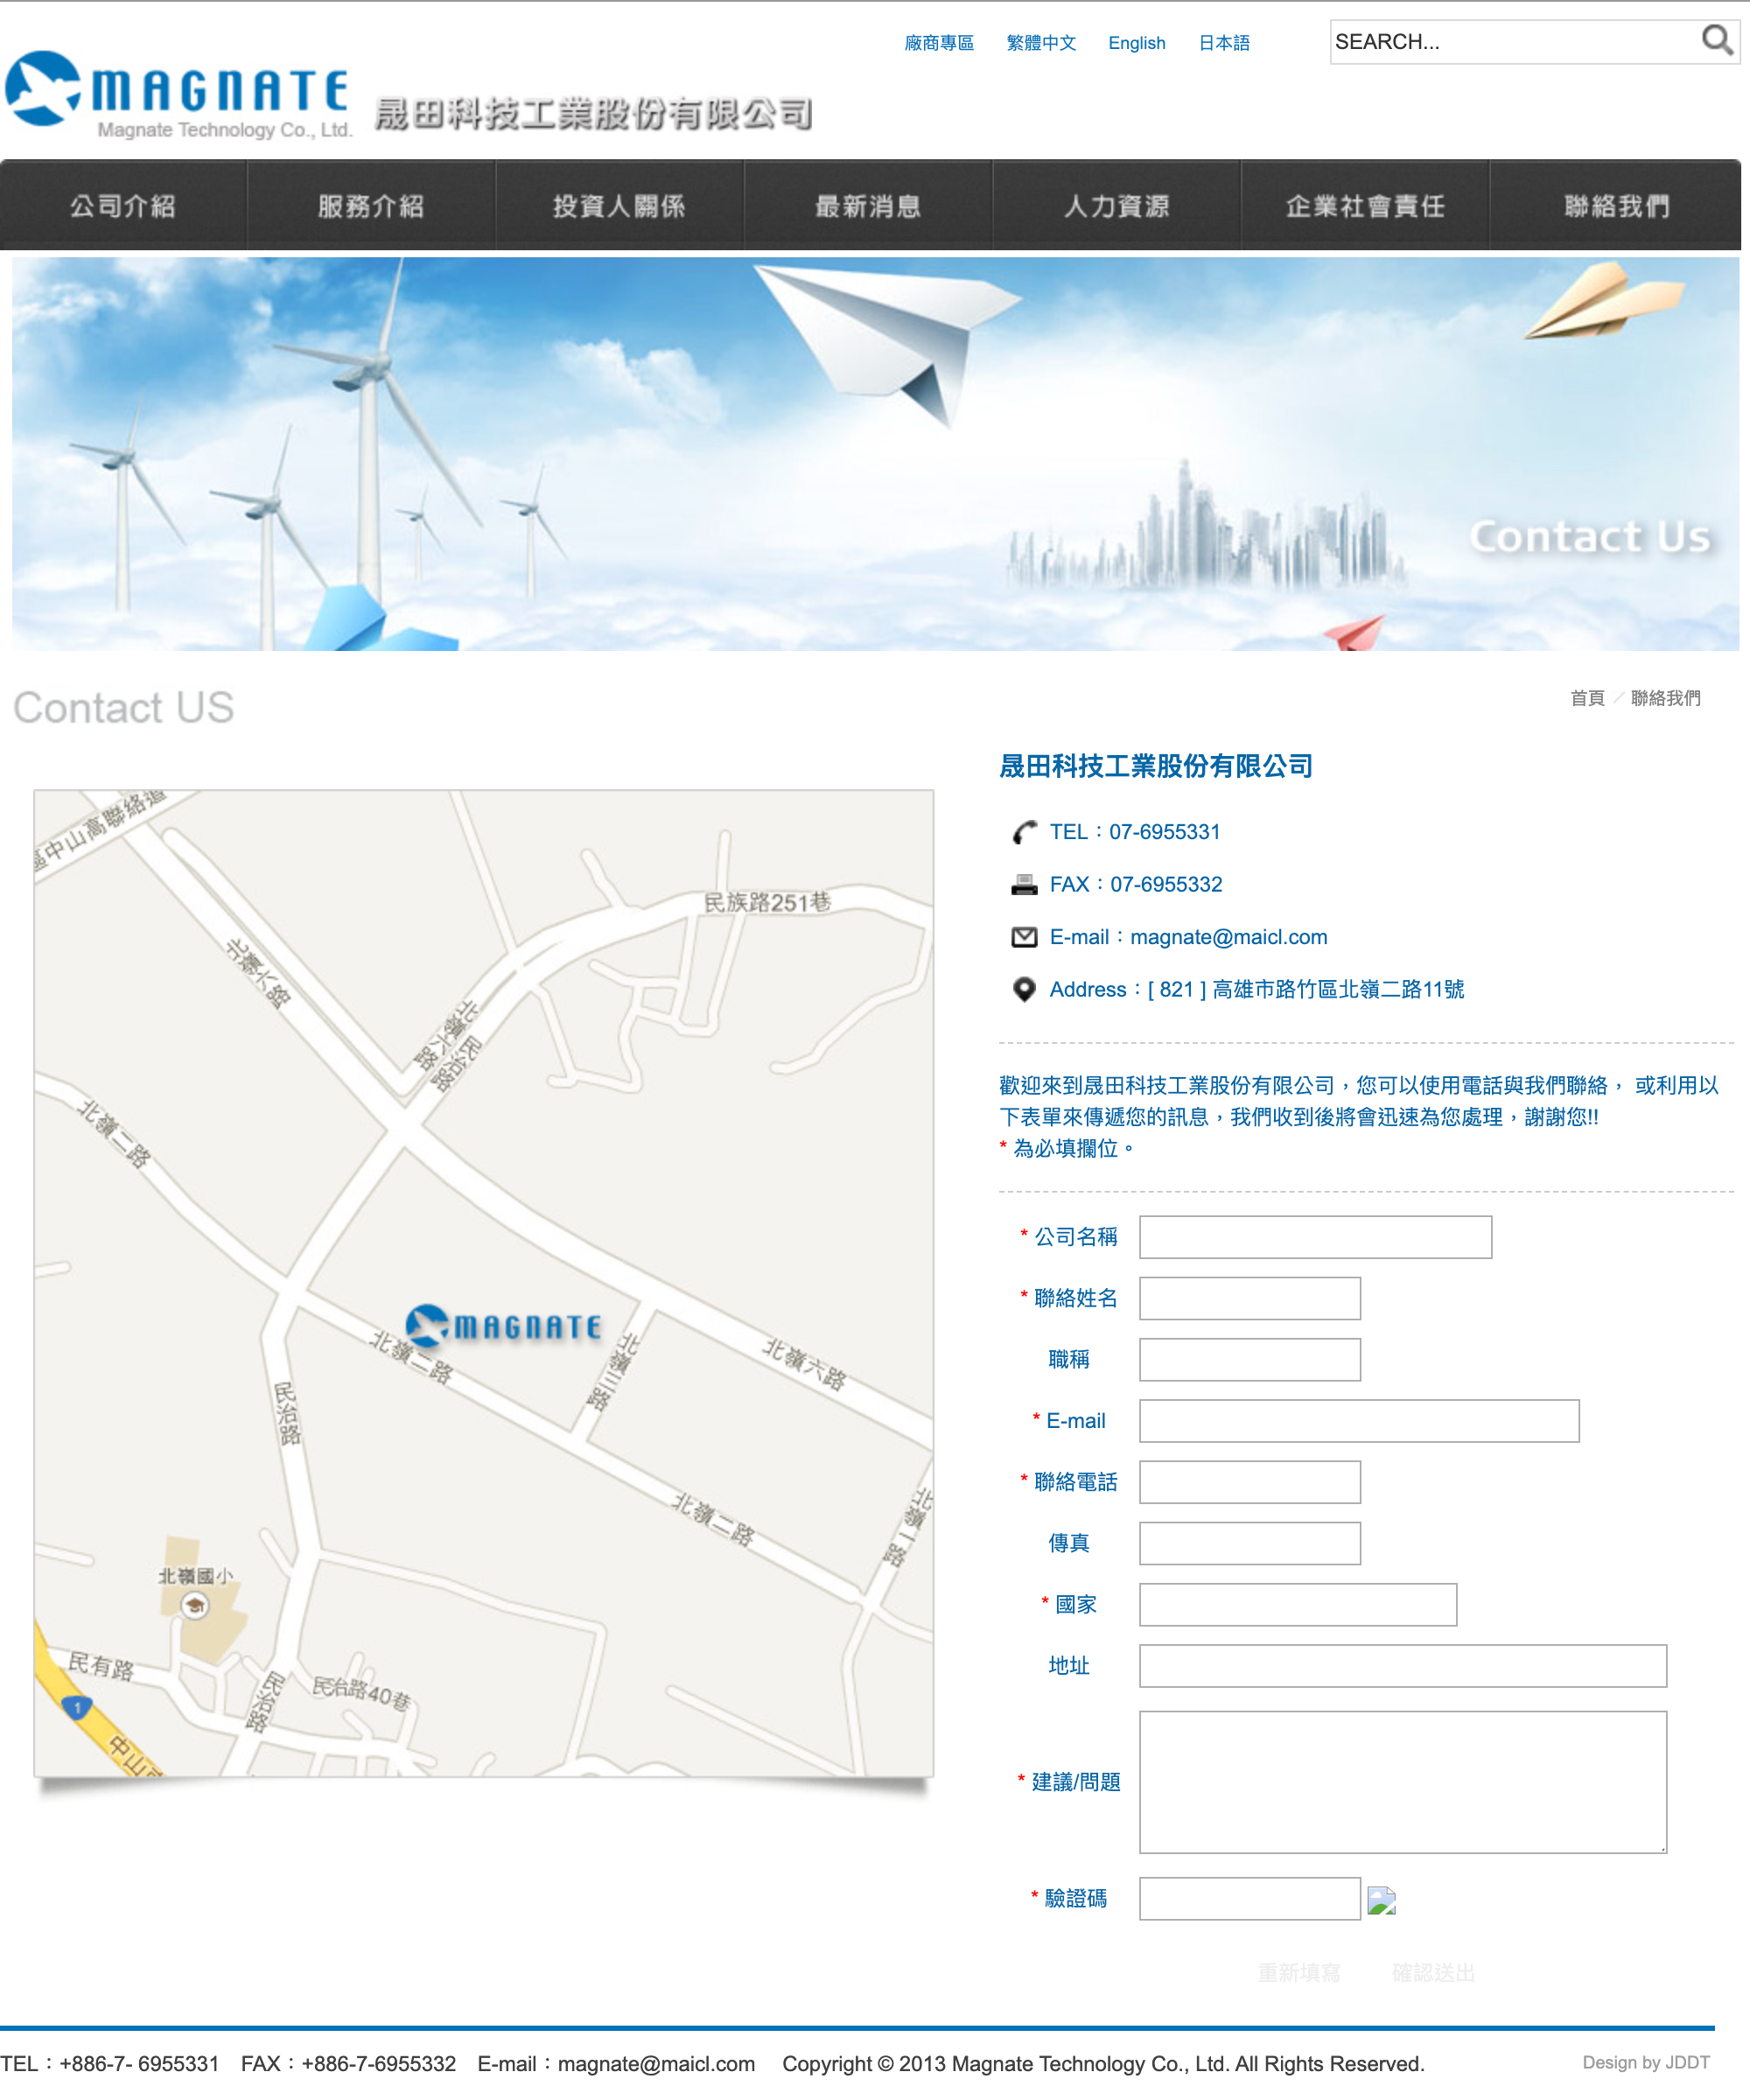Click the school icon on the map
The height and width of the screenshot is (2100, 1750).
(x=195, y=1606)
